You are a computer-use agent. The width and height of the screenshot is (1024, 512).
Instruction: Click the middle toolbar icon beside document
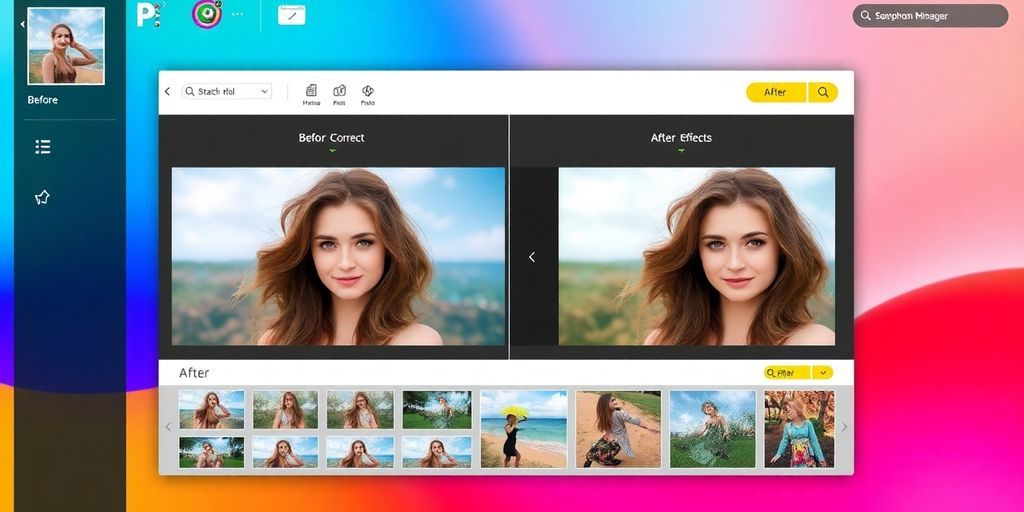(340, 94)
